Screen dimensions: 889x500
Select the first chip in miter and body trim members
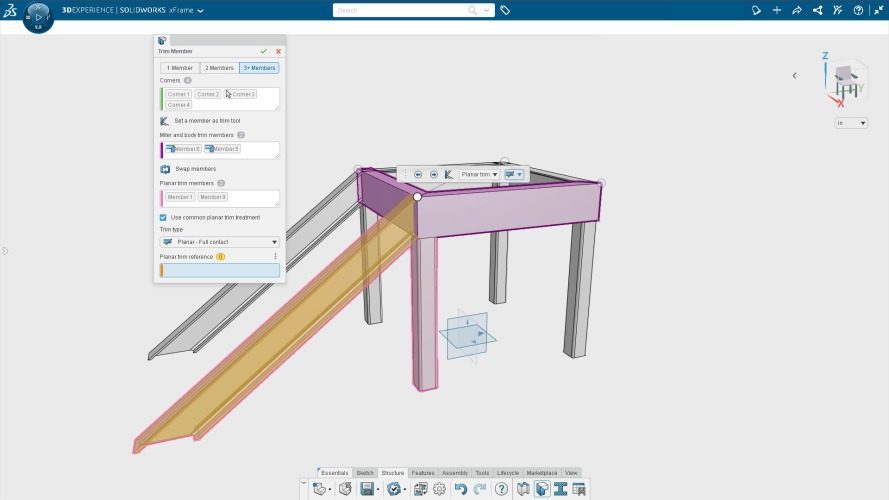(x=183, y=149)
